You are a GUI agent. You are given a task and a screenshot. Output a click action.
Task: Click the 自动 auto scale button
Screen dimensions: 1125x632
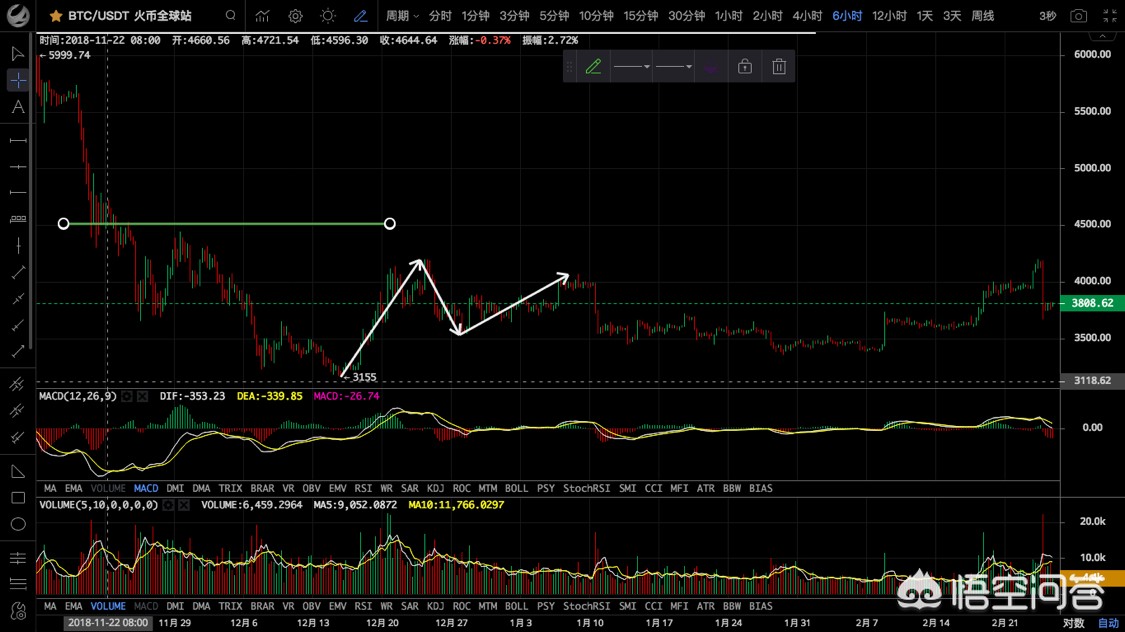(1108, 623)
